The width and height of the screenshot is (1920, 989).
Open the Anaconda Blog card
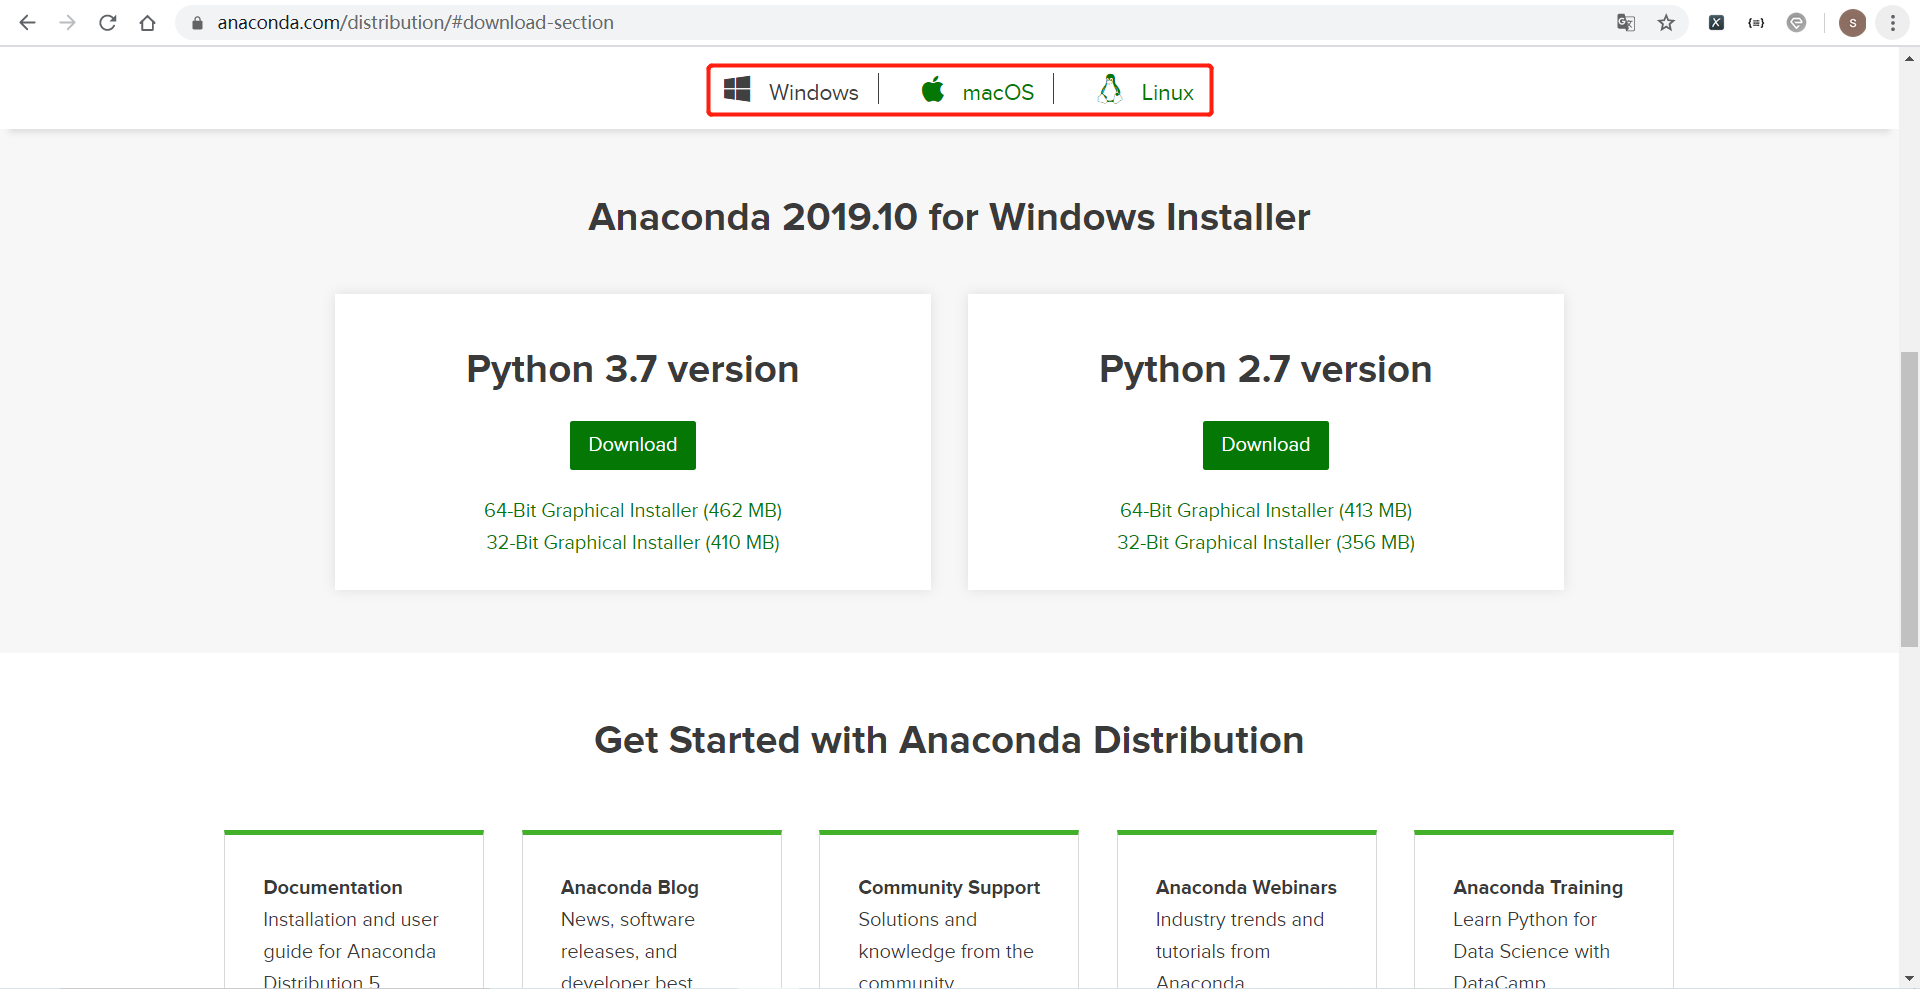pyautogui.click(x=652, y=910)
